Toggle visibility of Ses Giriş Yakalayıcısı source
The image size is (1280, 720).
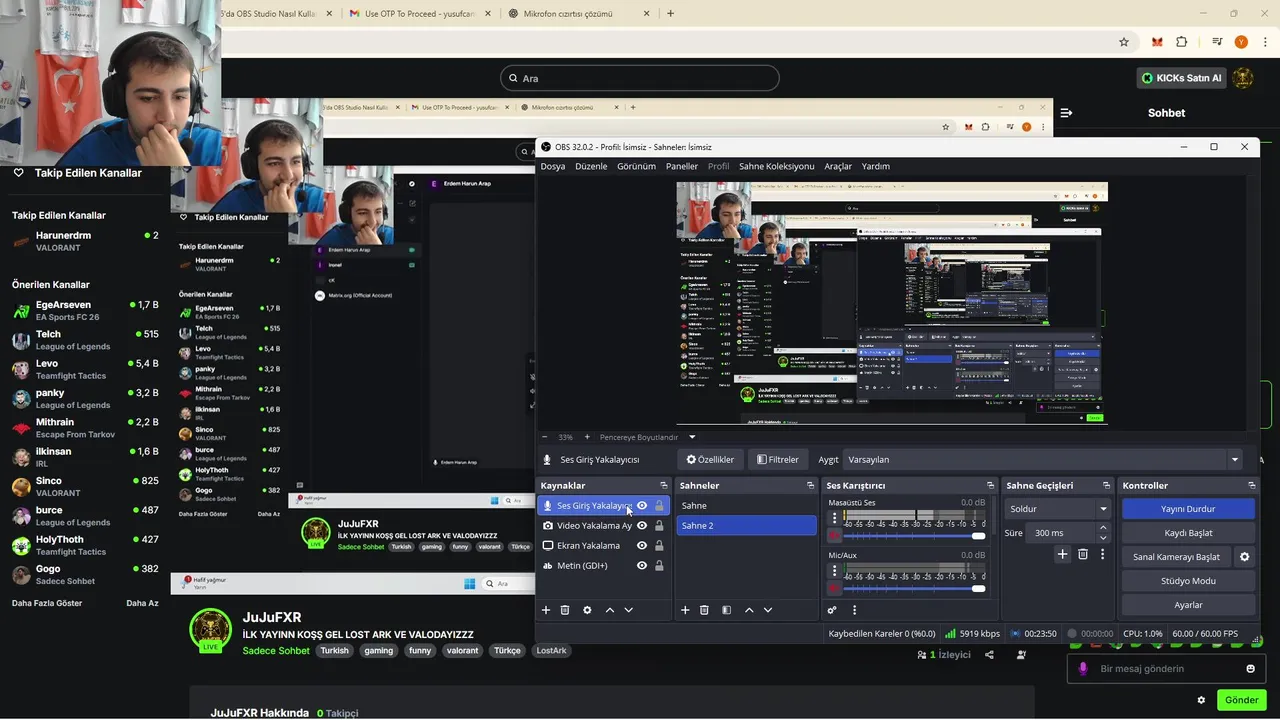pyautogui.click(x=642, y=506)
